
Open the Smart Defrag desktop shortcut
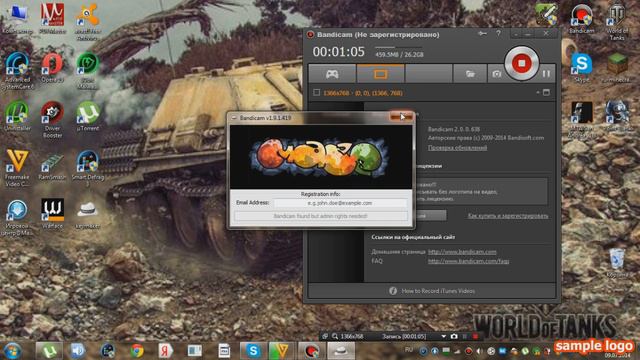[87, 168]
